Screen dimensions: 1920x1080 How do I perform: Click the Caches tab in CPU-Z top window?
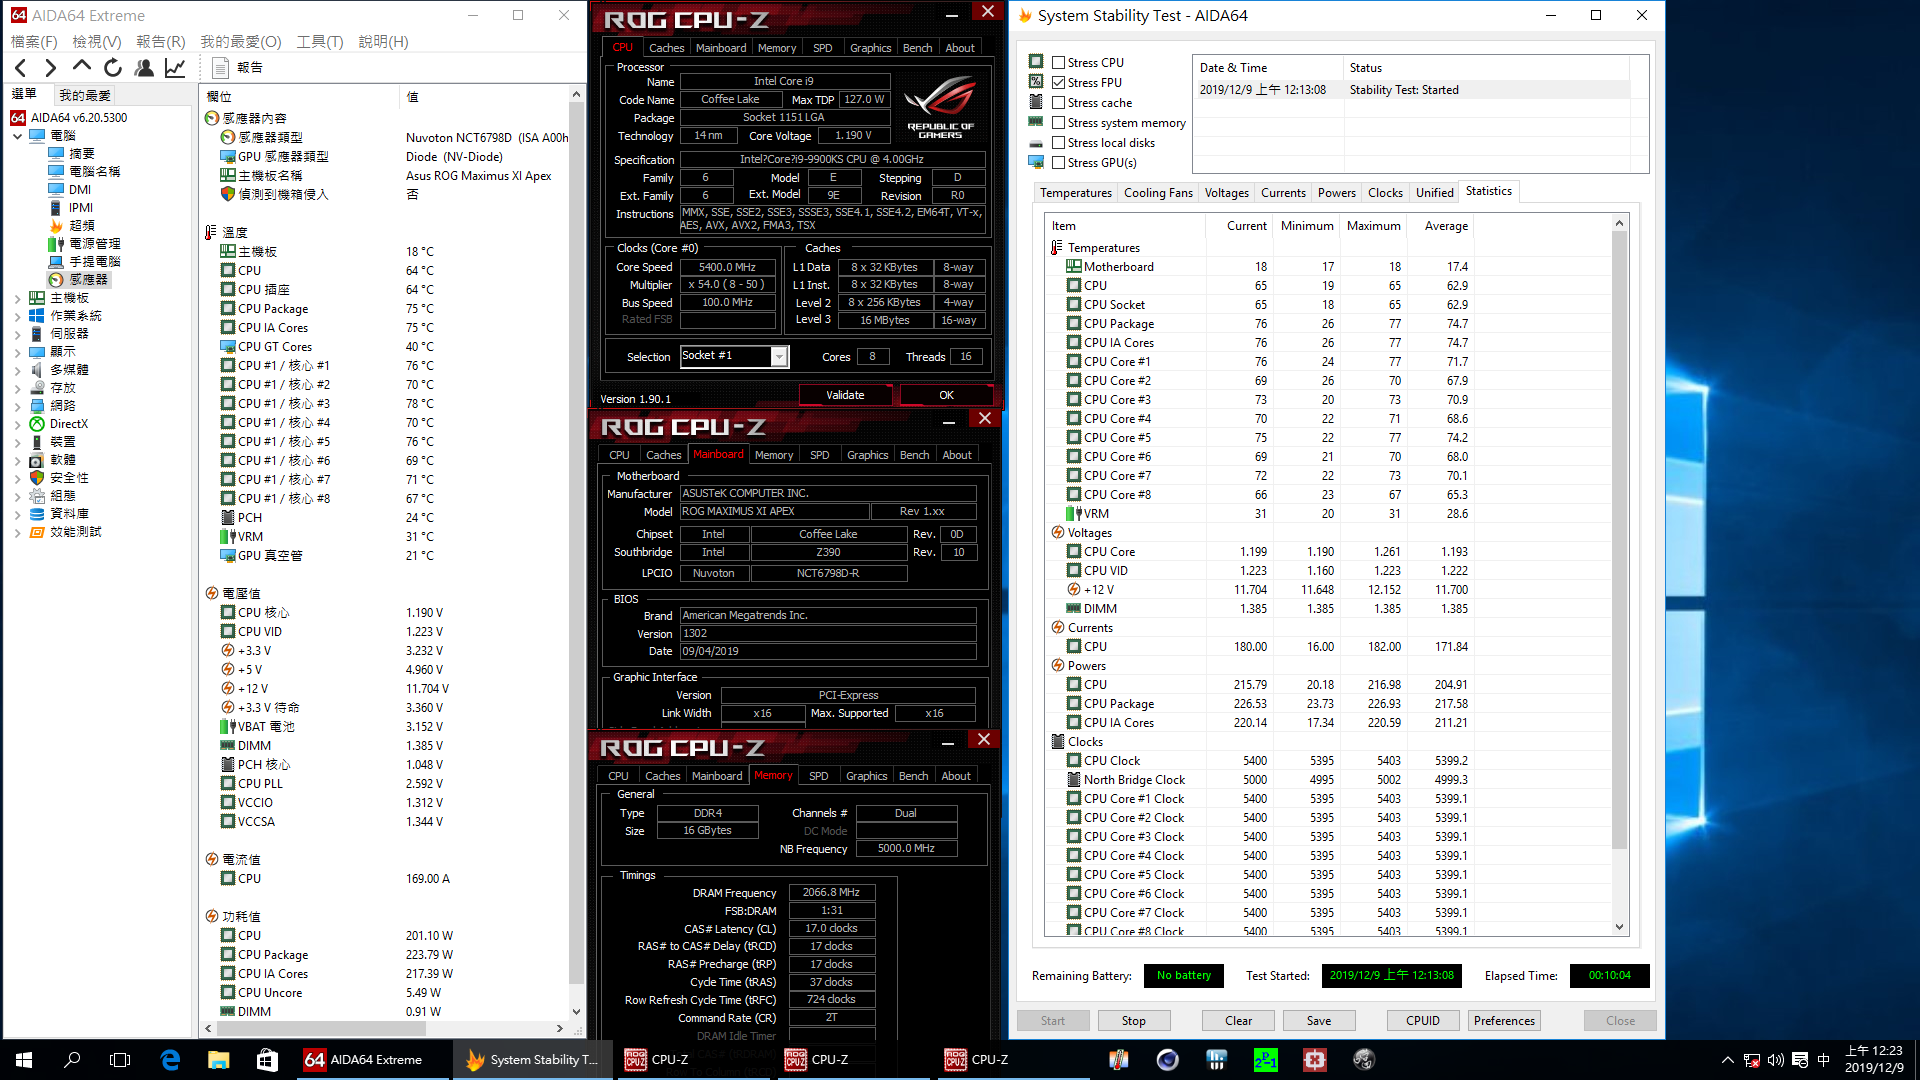tap(663, 47)
